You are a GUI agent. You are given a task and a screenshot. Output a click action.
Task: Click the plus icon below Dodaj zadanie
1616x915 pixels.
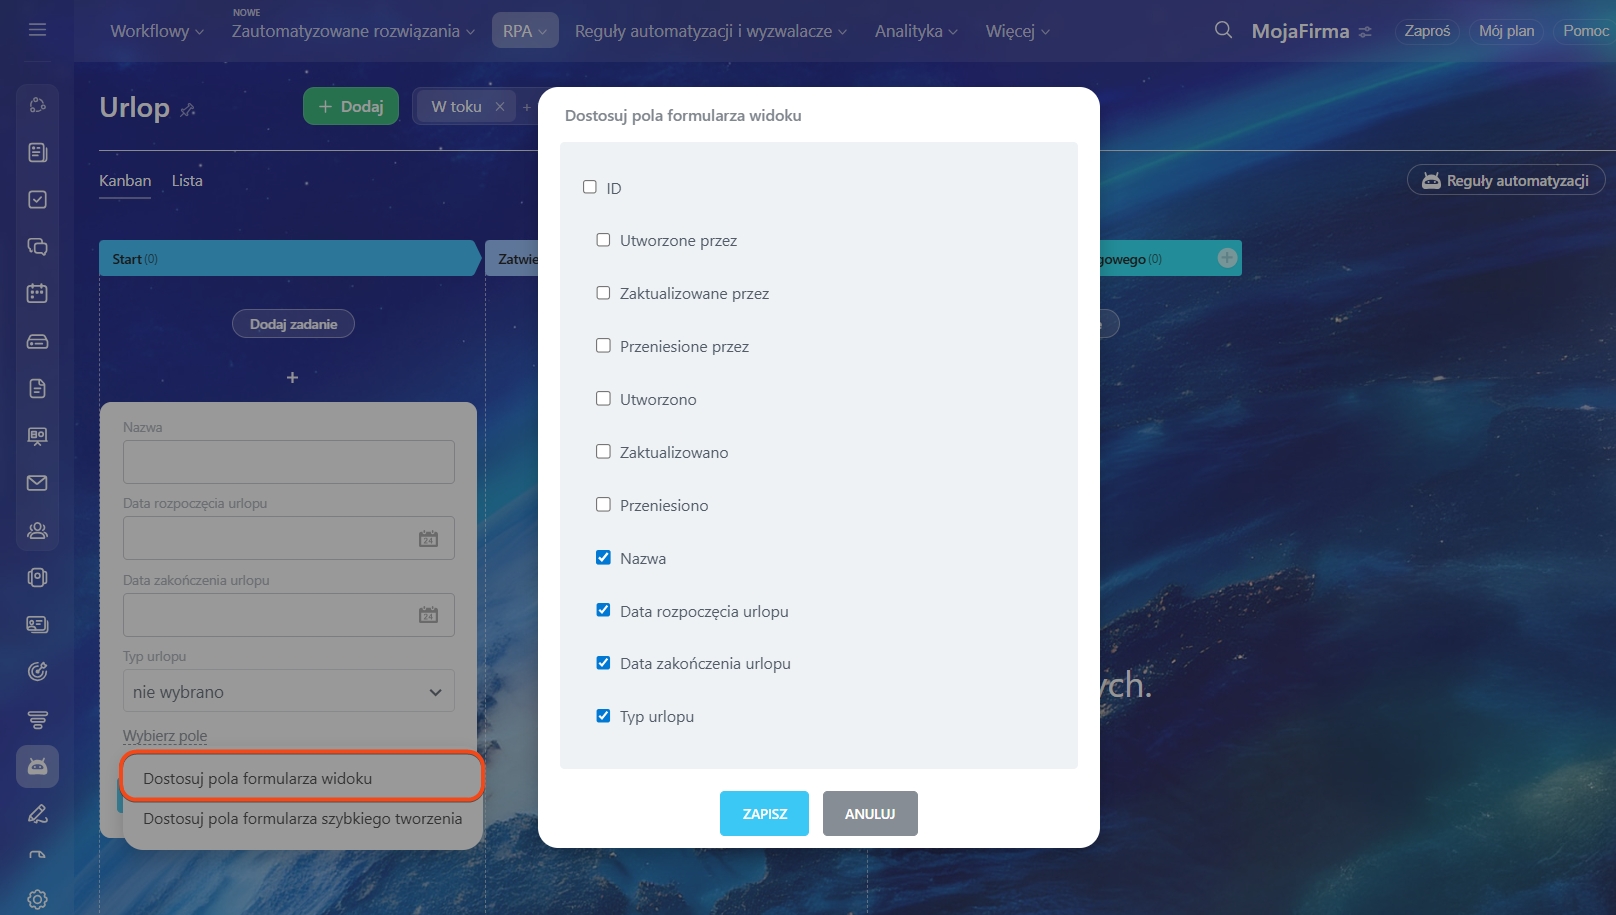tap(292, 377)
